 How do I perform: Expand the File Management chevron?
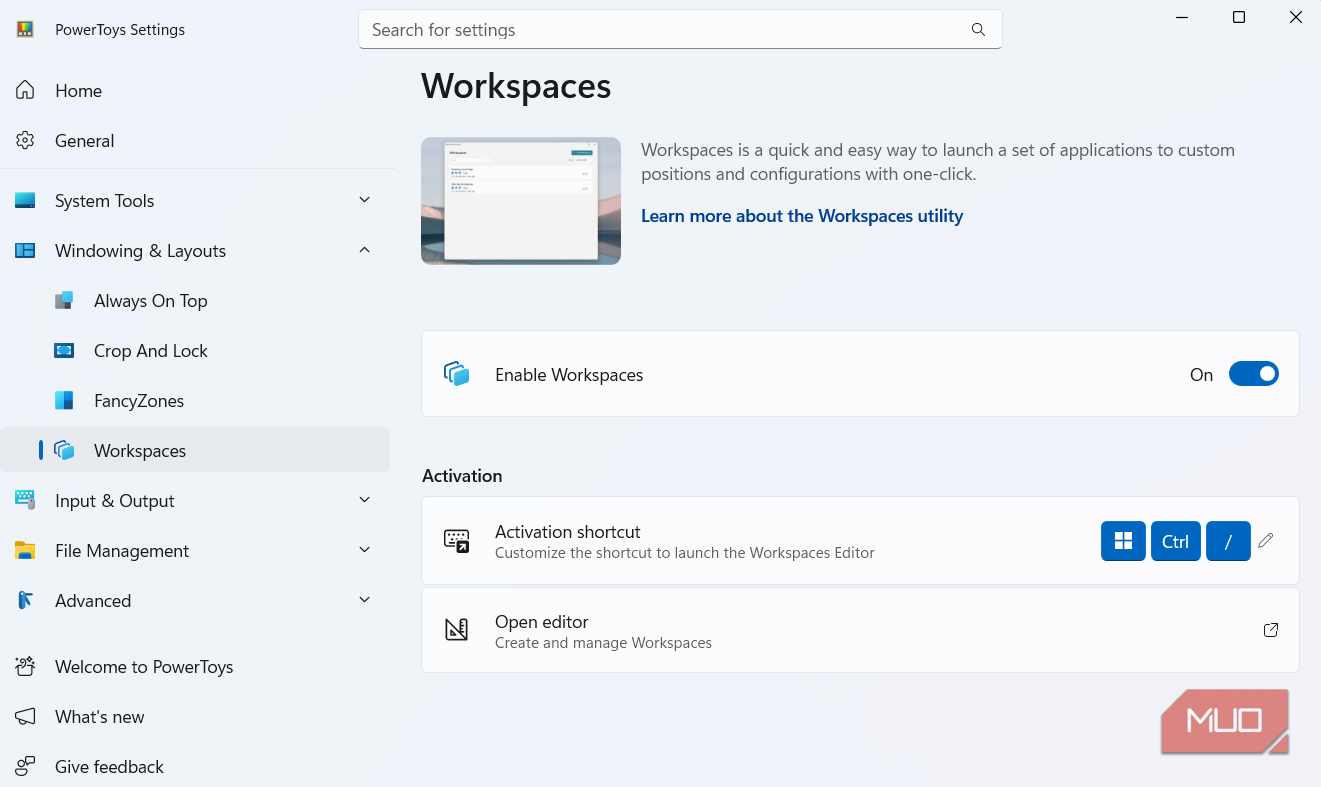coord(365,550)
